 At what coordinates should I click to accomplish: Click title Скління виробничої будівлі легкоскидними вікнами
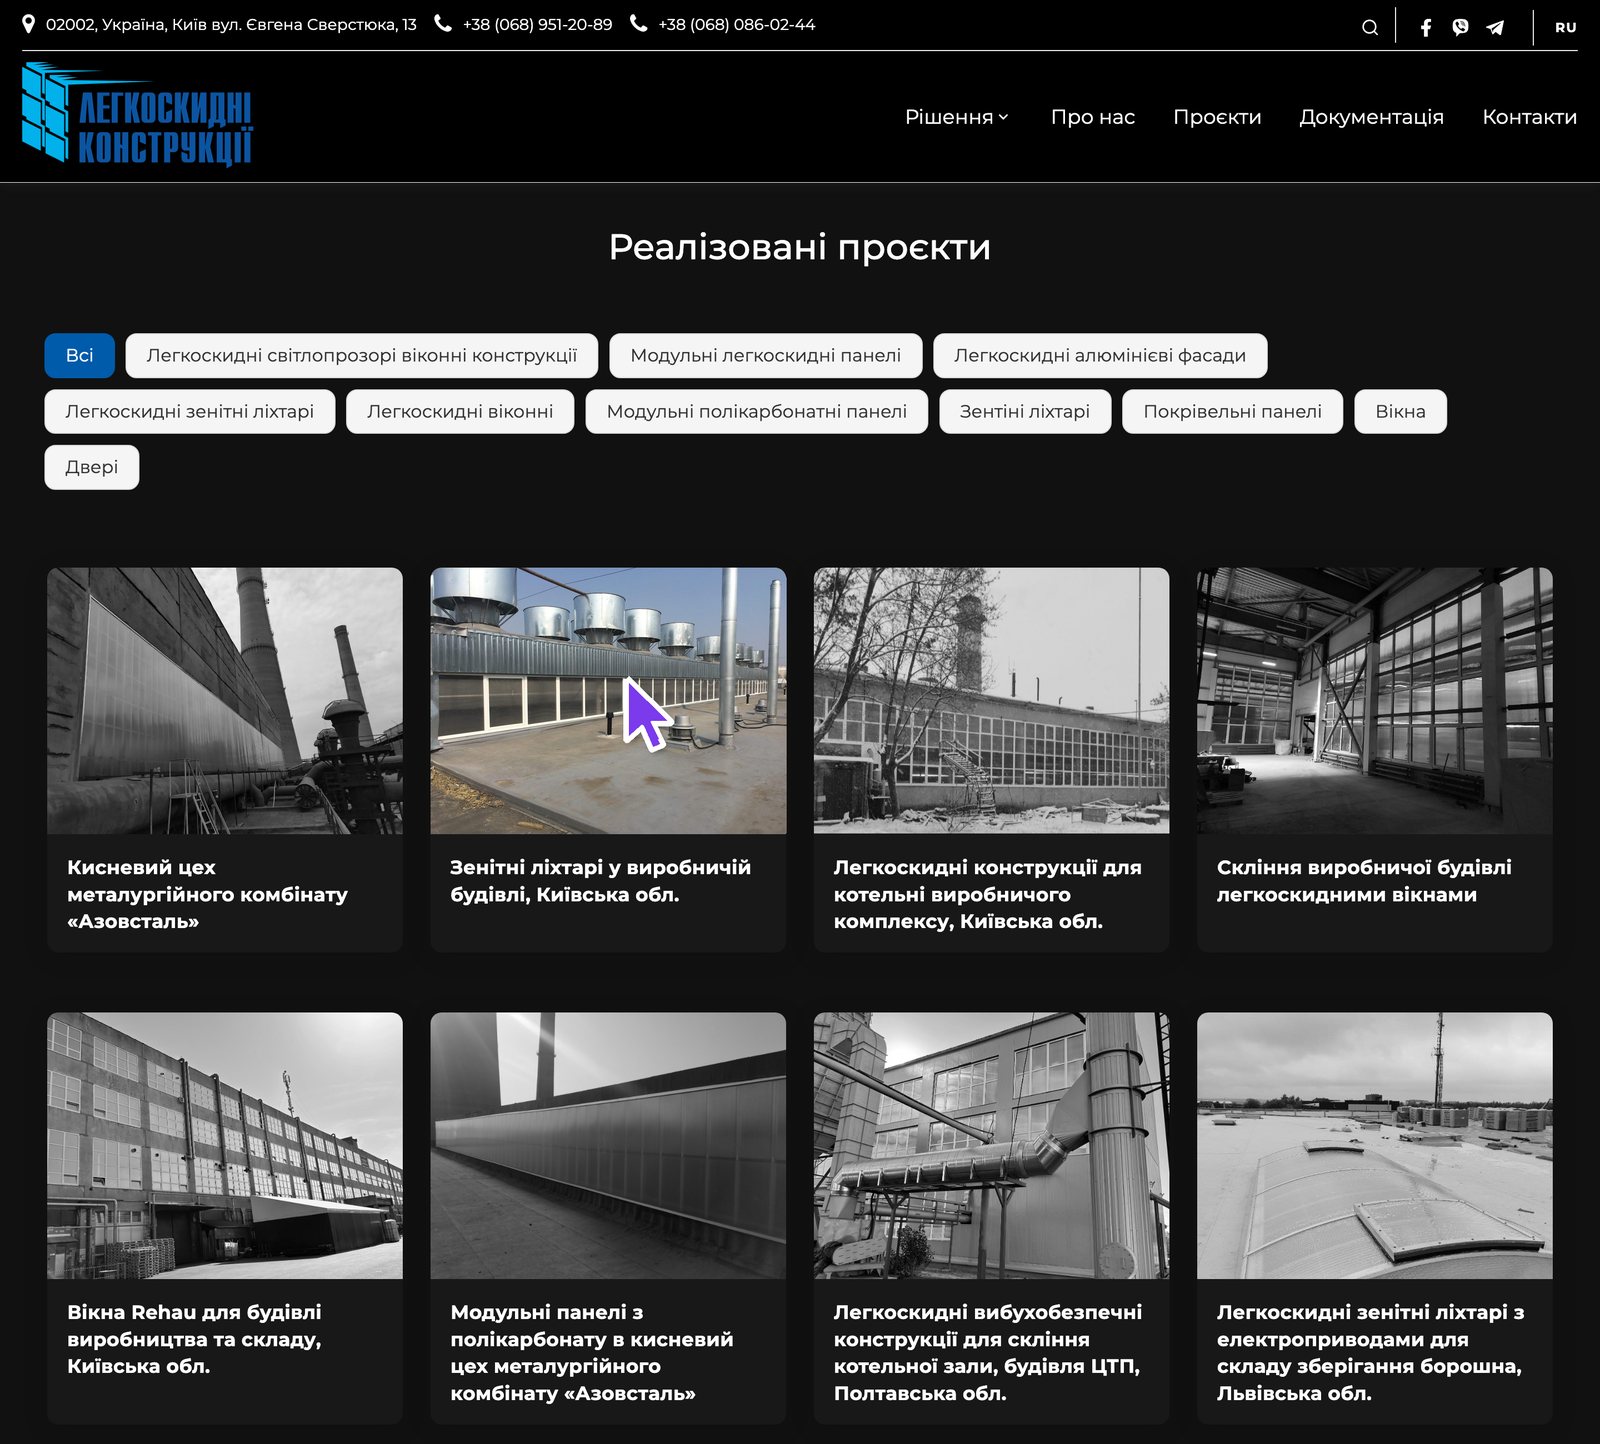[1364, 881]
